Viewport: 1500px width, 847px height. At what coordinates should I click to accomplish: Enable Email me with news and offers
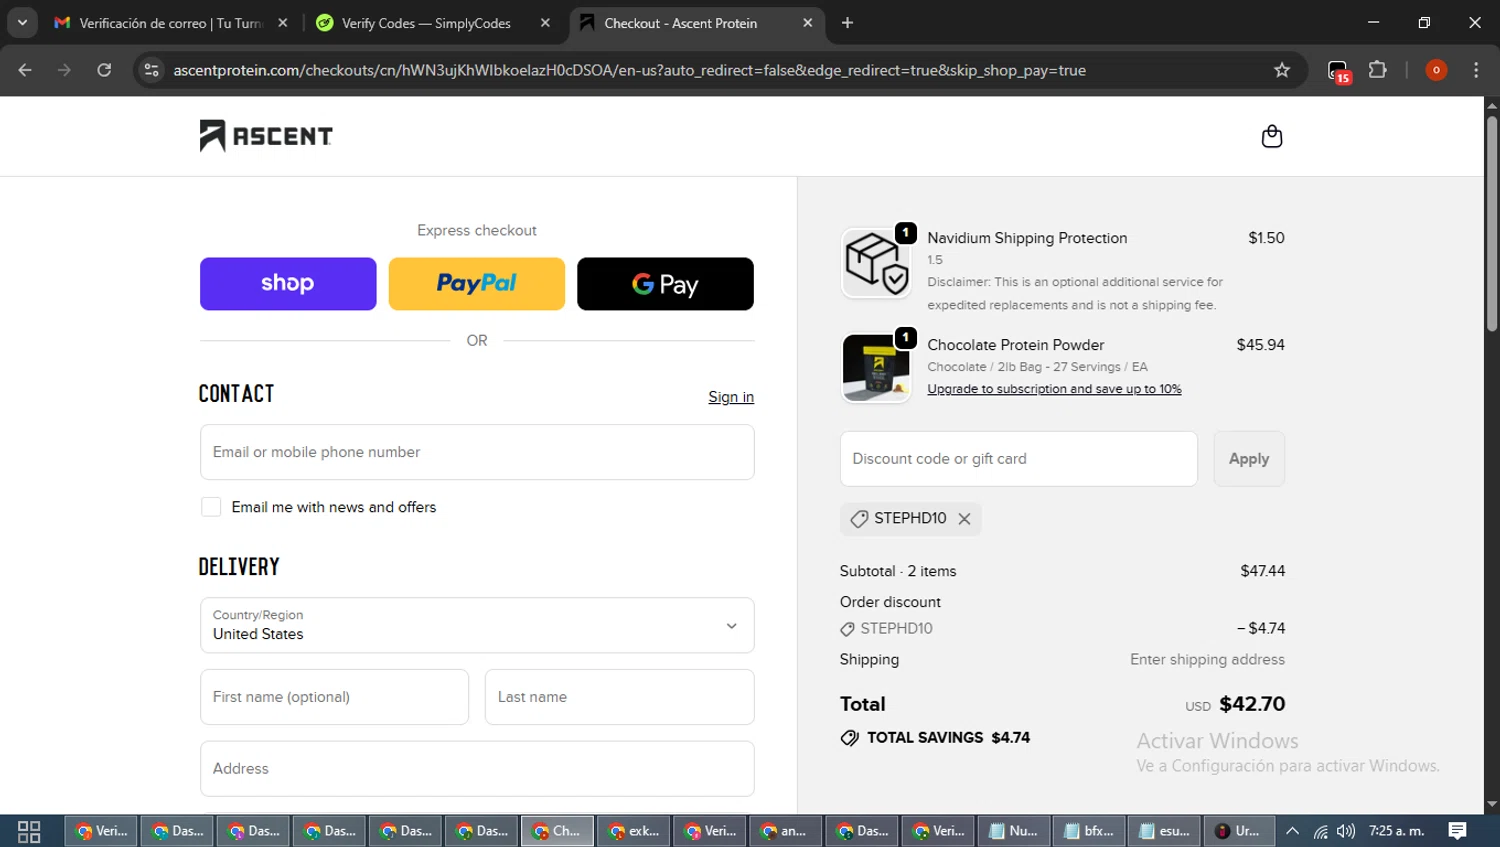[211, 507]
